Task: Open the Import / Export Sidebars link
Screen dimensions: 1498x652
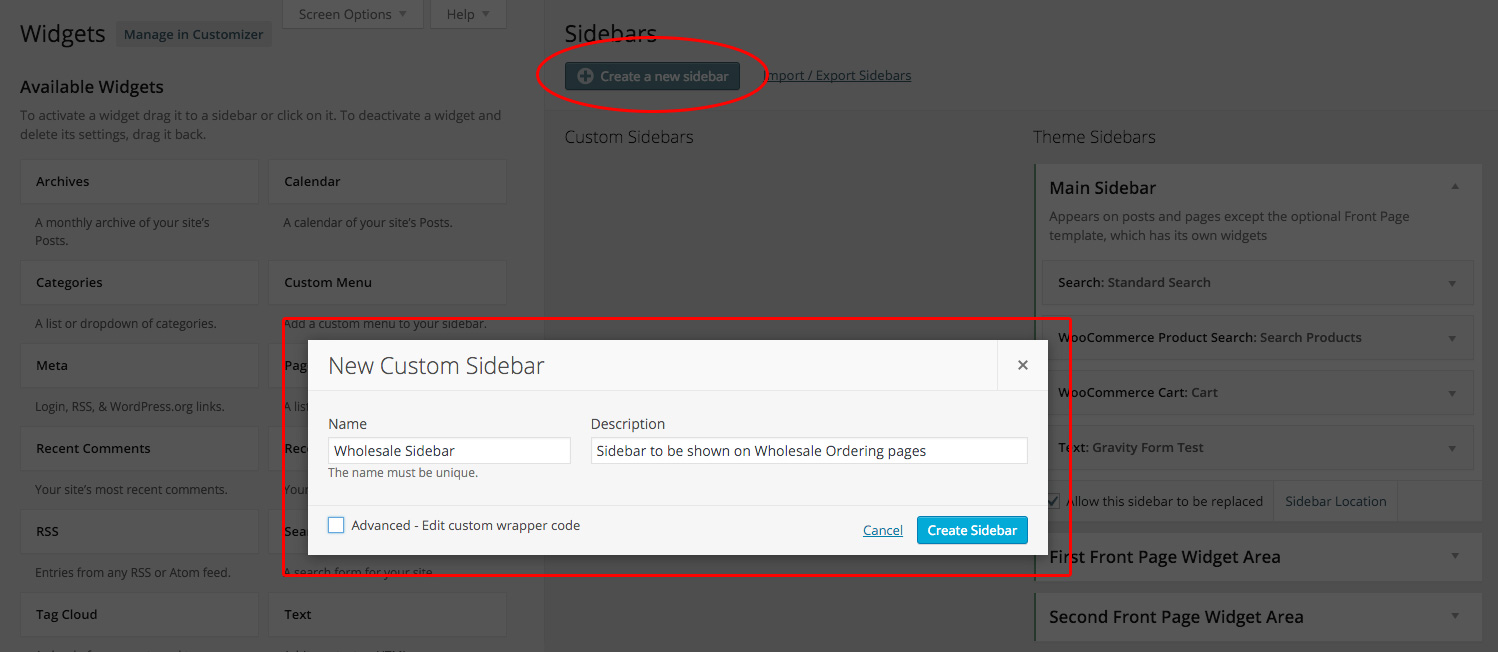Action: pos(837,76)
